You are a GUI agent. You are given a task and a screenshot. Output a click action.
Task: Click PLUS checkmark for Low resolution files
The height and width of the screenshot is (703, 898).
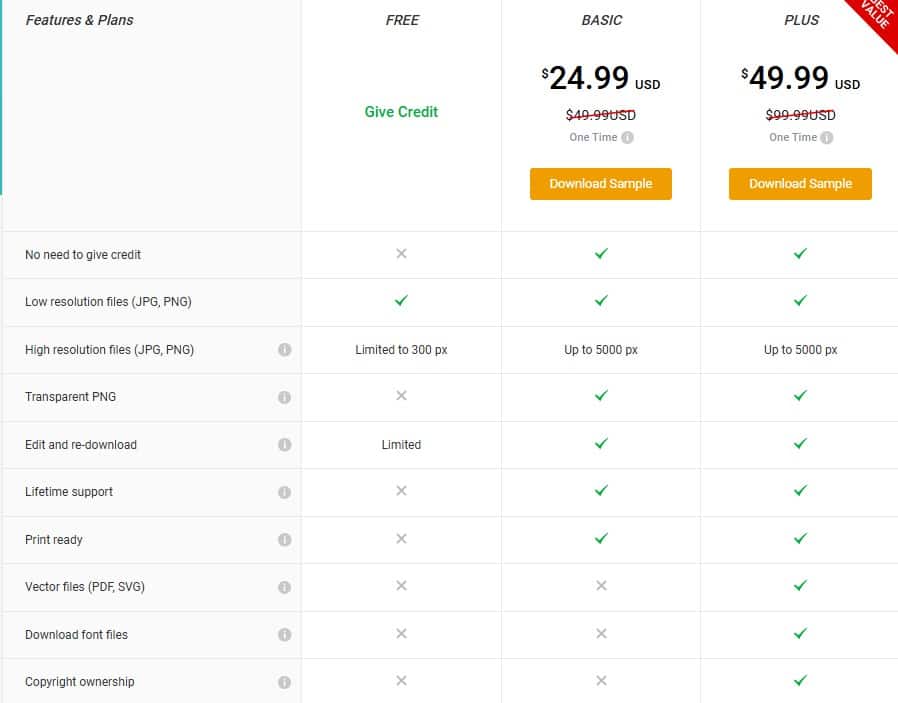coord(800,300)
